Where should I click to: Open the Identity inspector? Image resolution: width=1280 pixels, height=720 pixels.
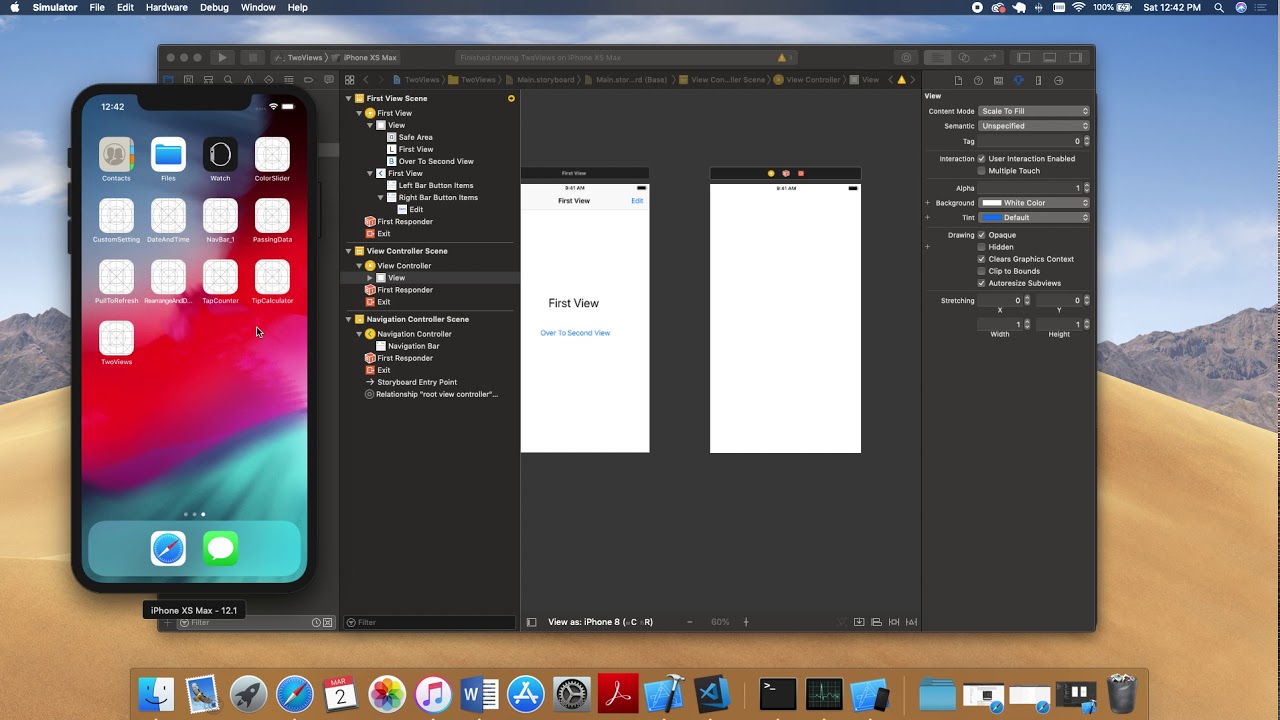click(x=998, y=80)
